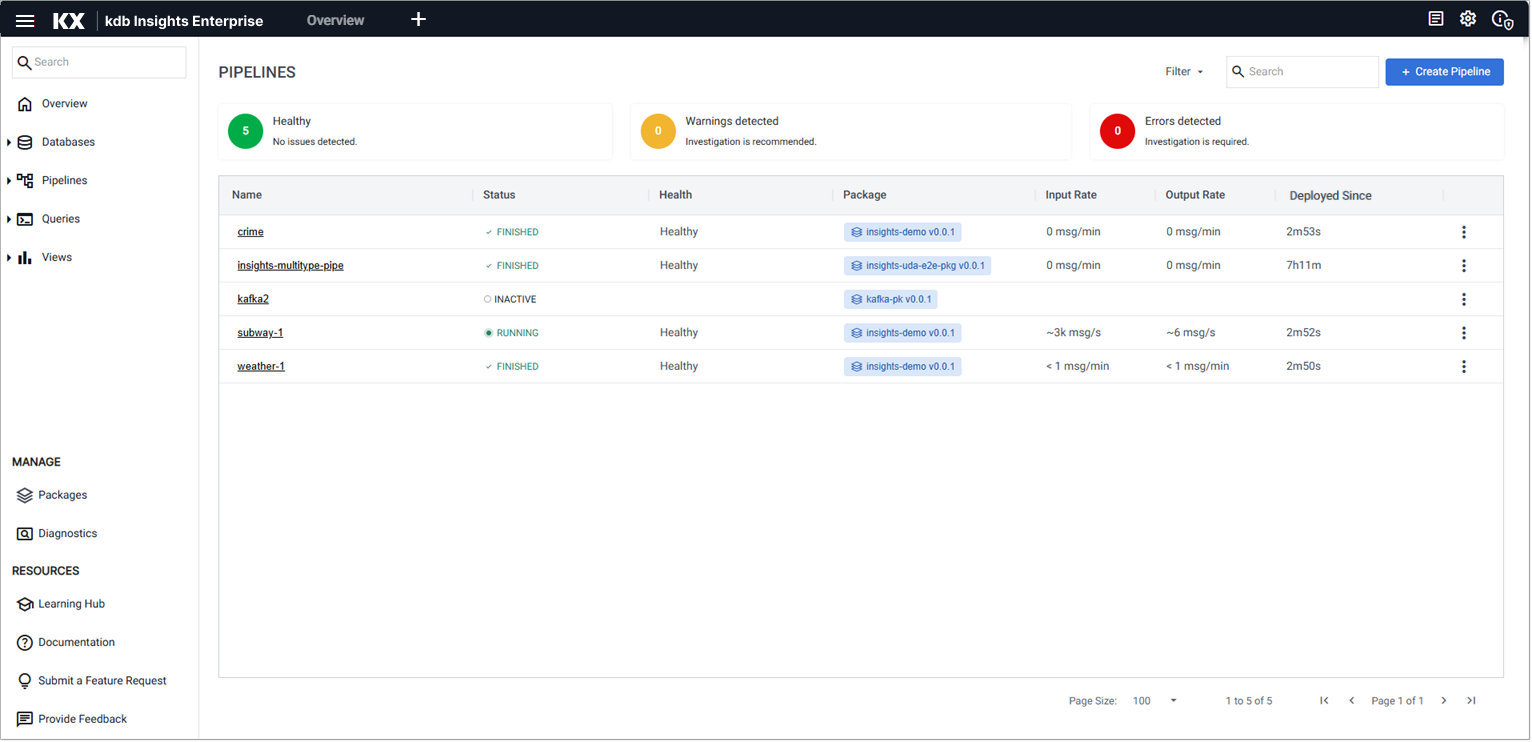Go to the last page of results
The image size is (1532, 742).
pyautogui.click(x=1471, y=701)
